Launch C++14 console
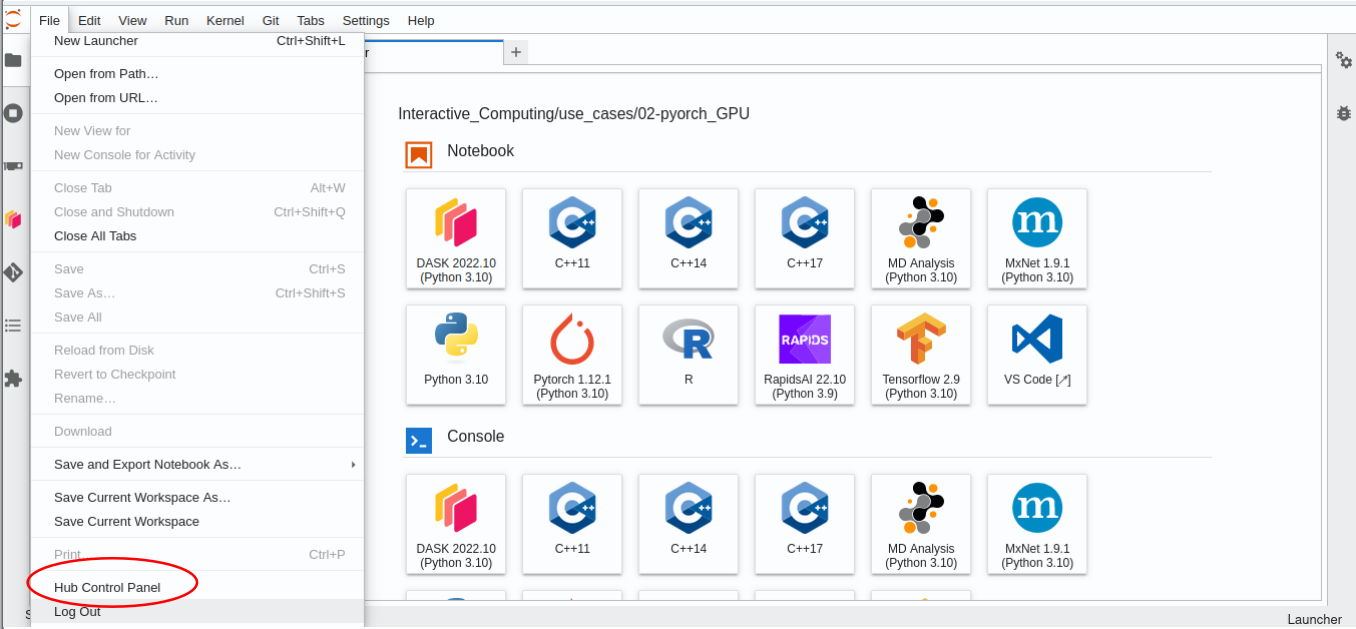Screen dimensions: 1356x629 click(688, 523)
